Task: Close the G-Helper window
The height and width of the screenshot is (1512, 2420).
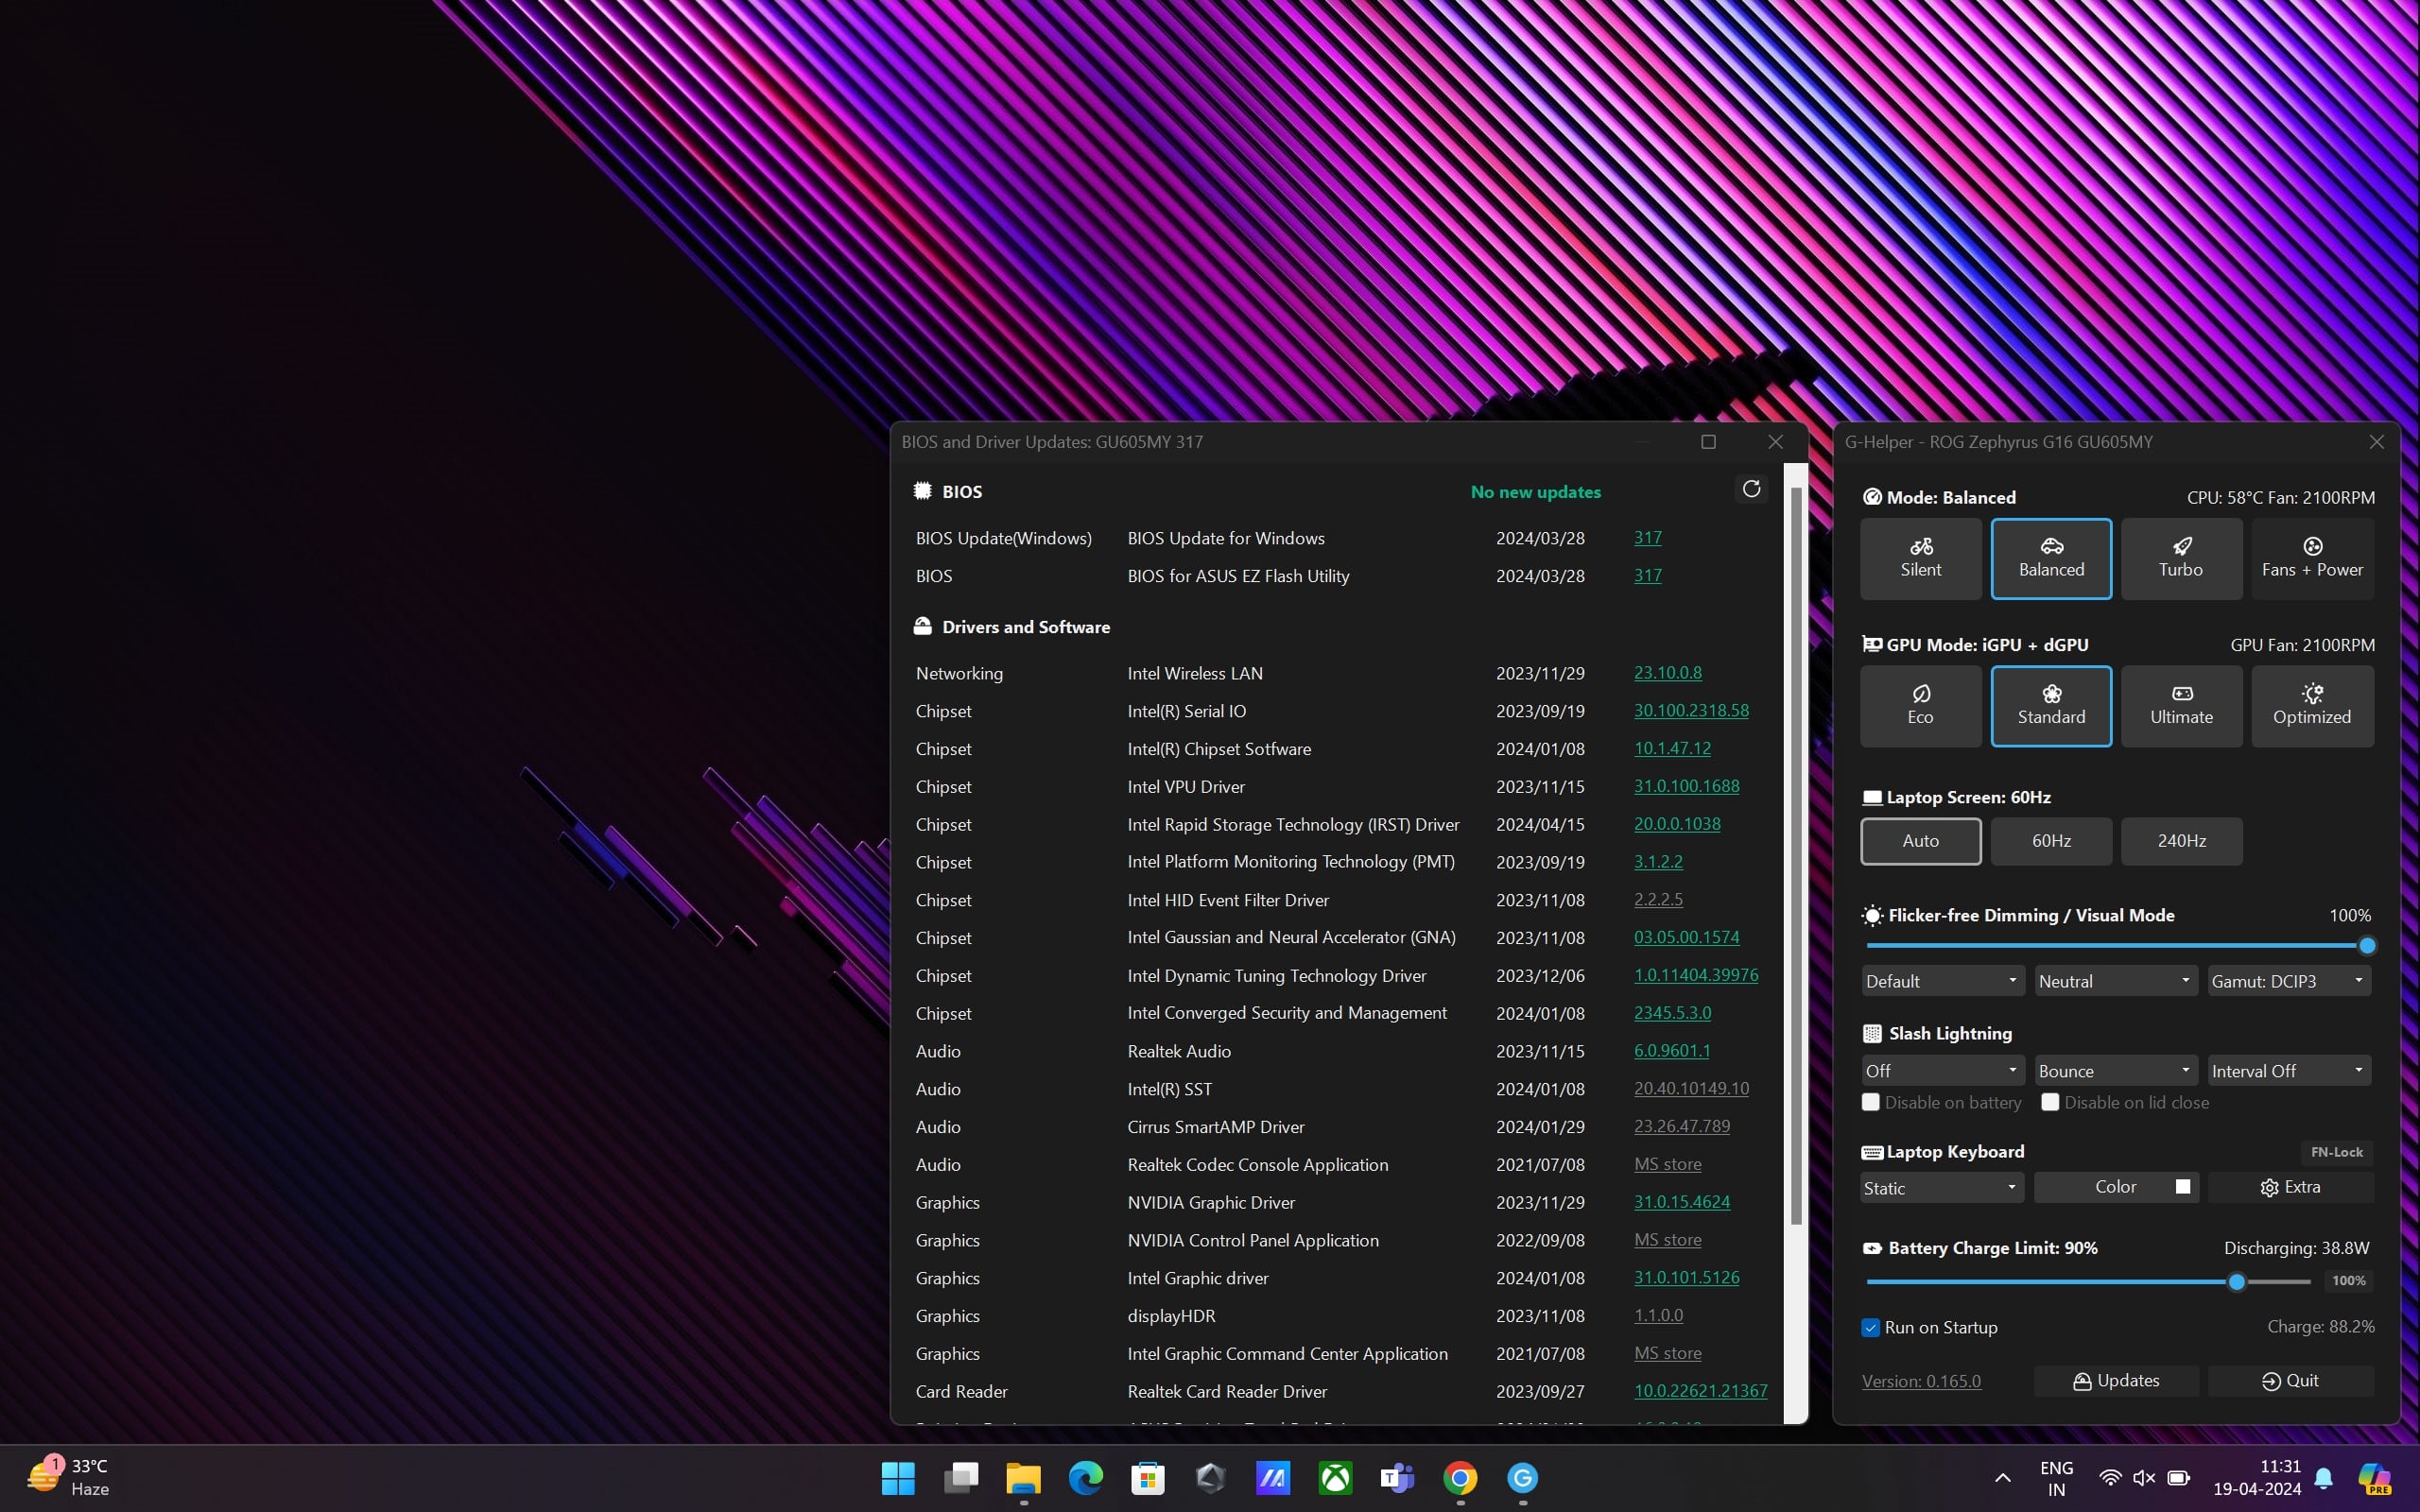Action: point(2376,442)
